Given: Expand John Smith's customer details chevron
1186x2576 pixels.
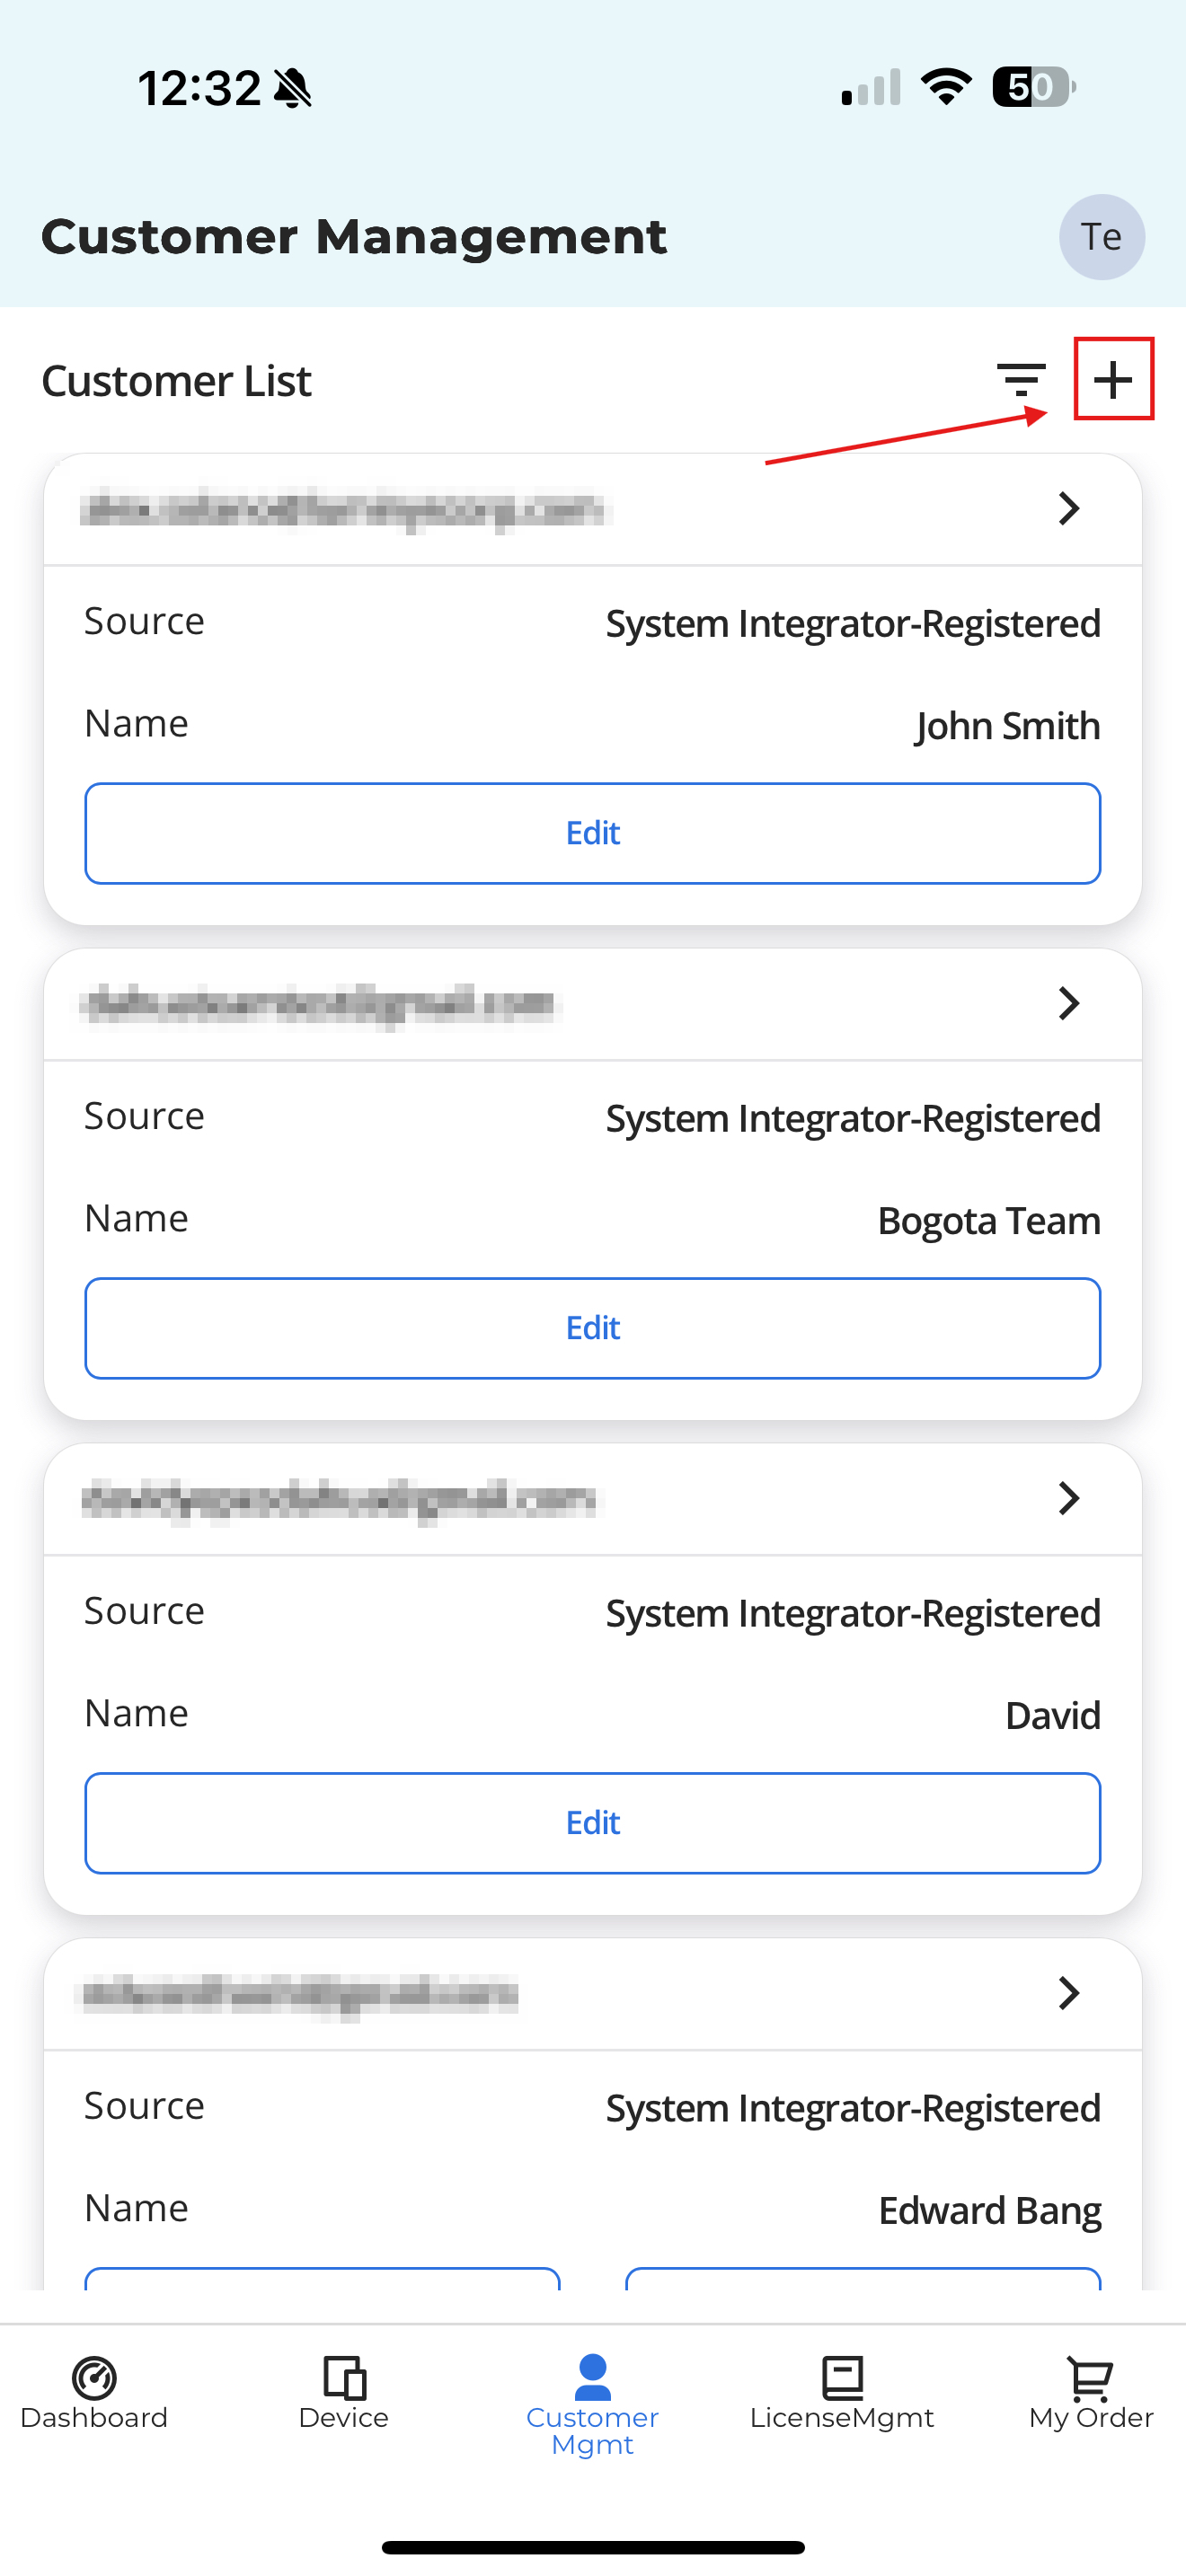Looking at the screenshot, I should 1068,509.
